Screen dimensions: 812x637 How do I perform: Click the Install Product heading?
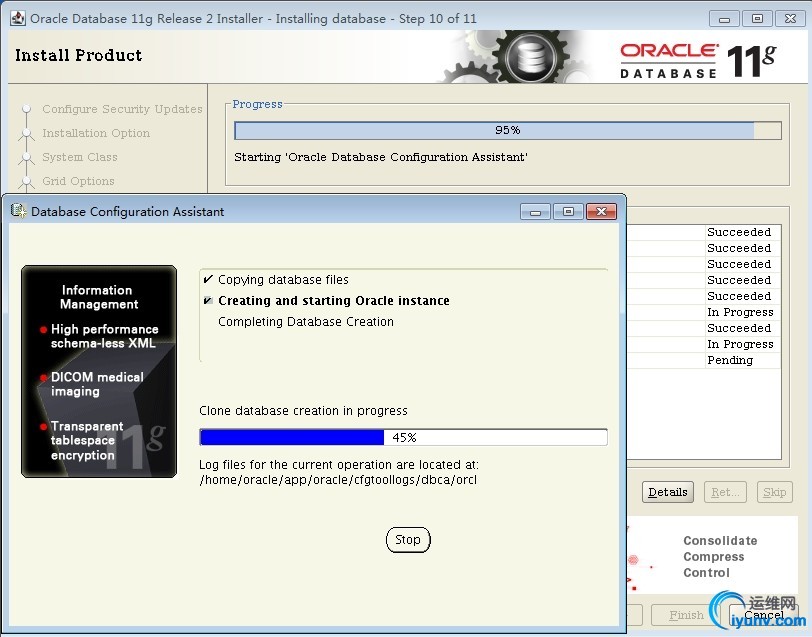[x=78, y=55]
